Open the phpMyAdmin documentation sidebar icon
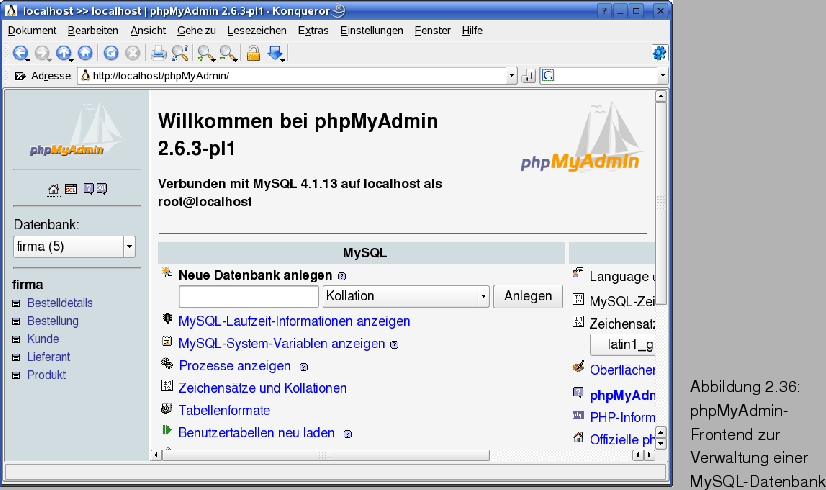The image size is (826, 490). [x=88, y=189]
